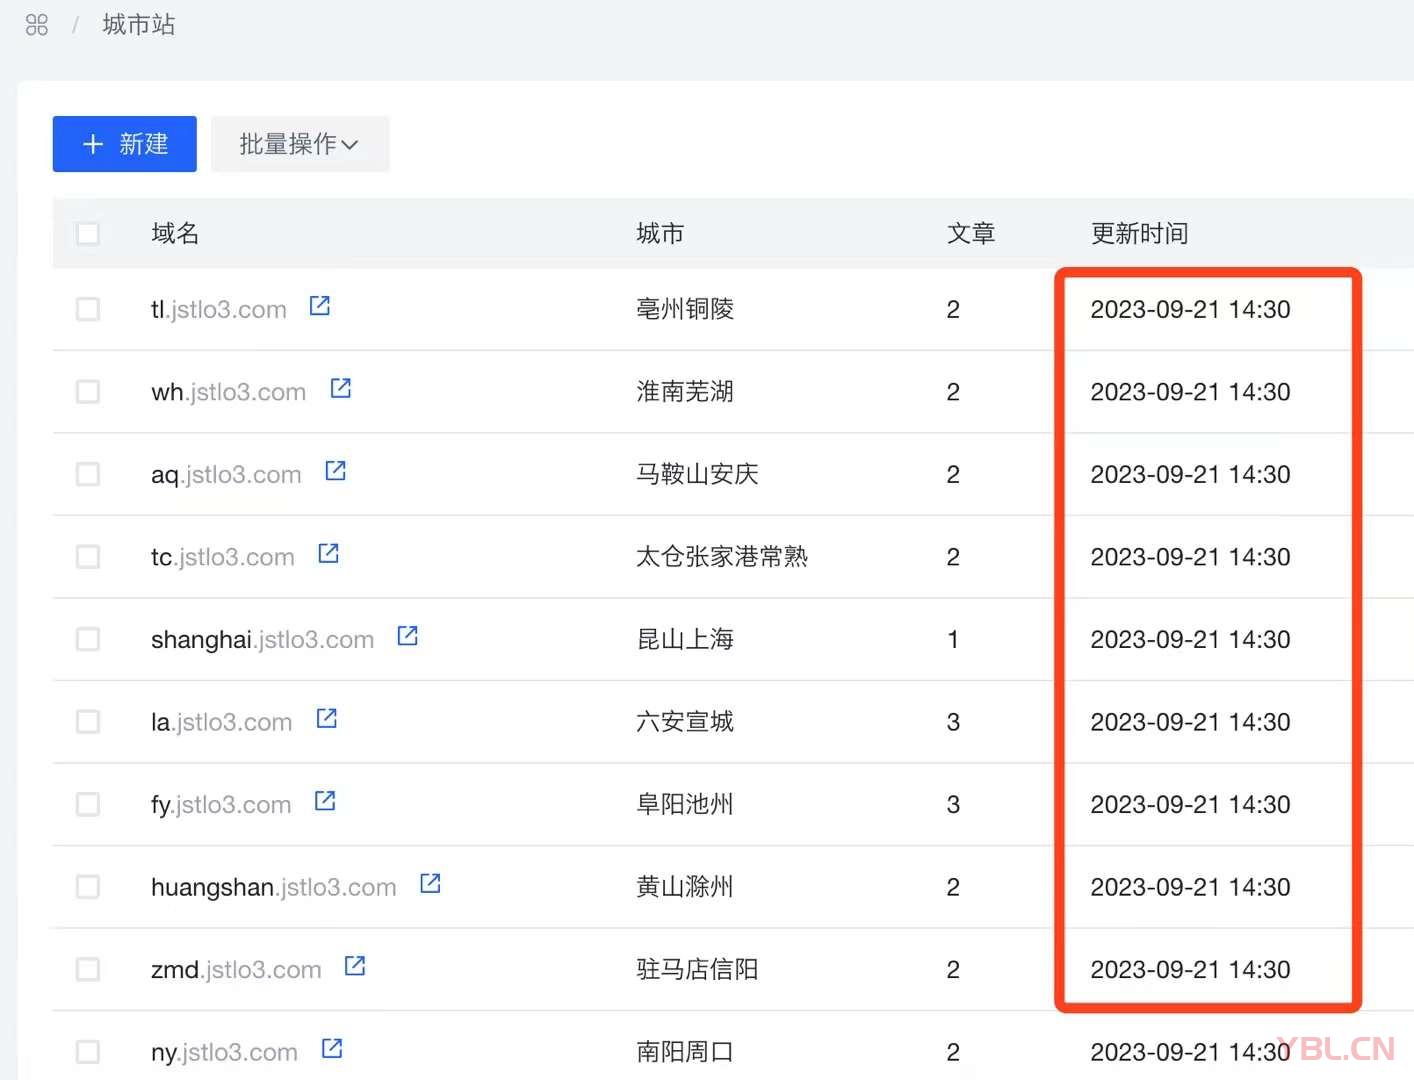The image size is (1414, 1080).
Task: Select the fy.jstlo3.com row checkbox
Action: click(88, 805)
